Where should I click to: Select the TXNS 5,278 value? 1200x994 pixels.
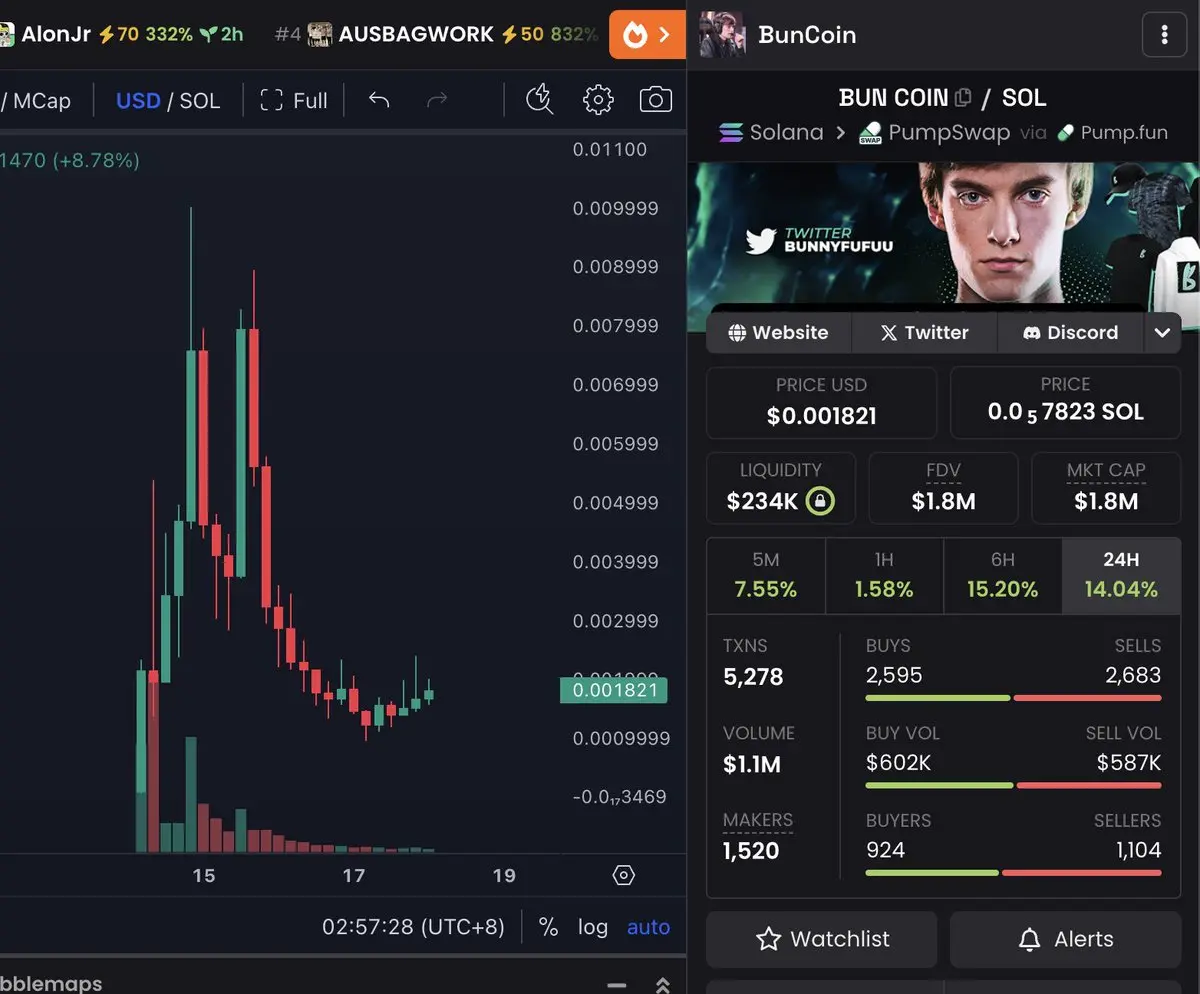click(753, 677)
